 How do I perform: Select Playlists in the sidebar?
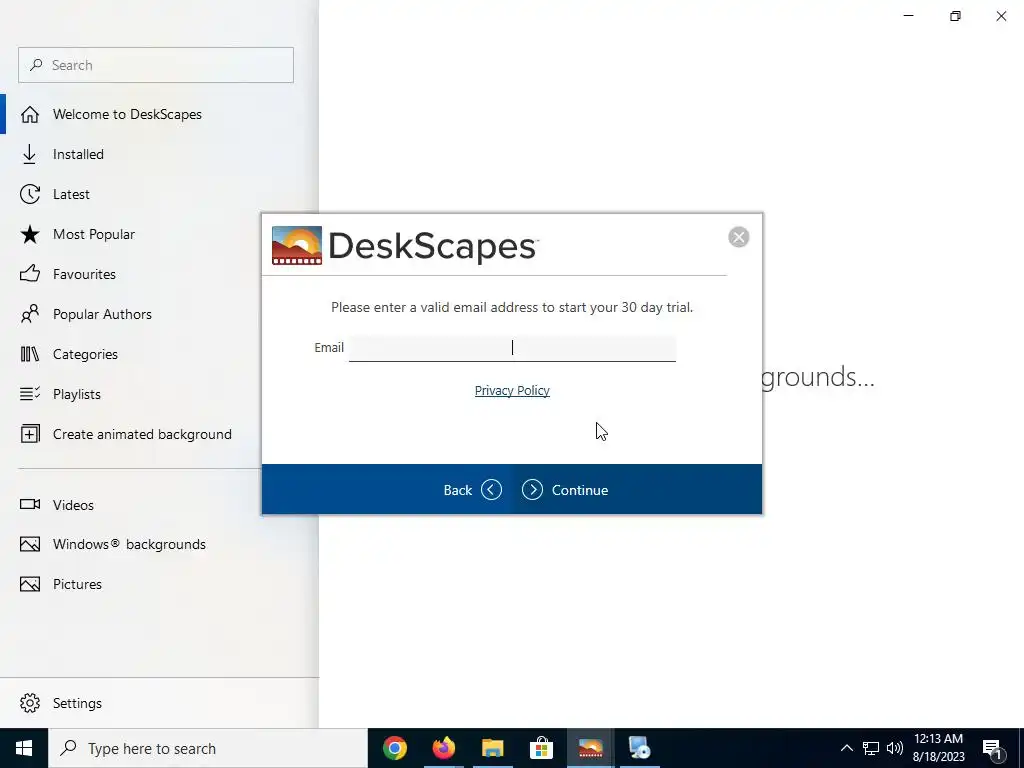pyautogui.click(x=77, y=394)
